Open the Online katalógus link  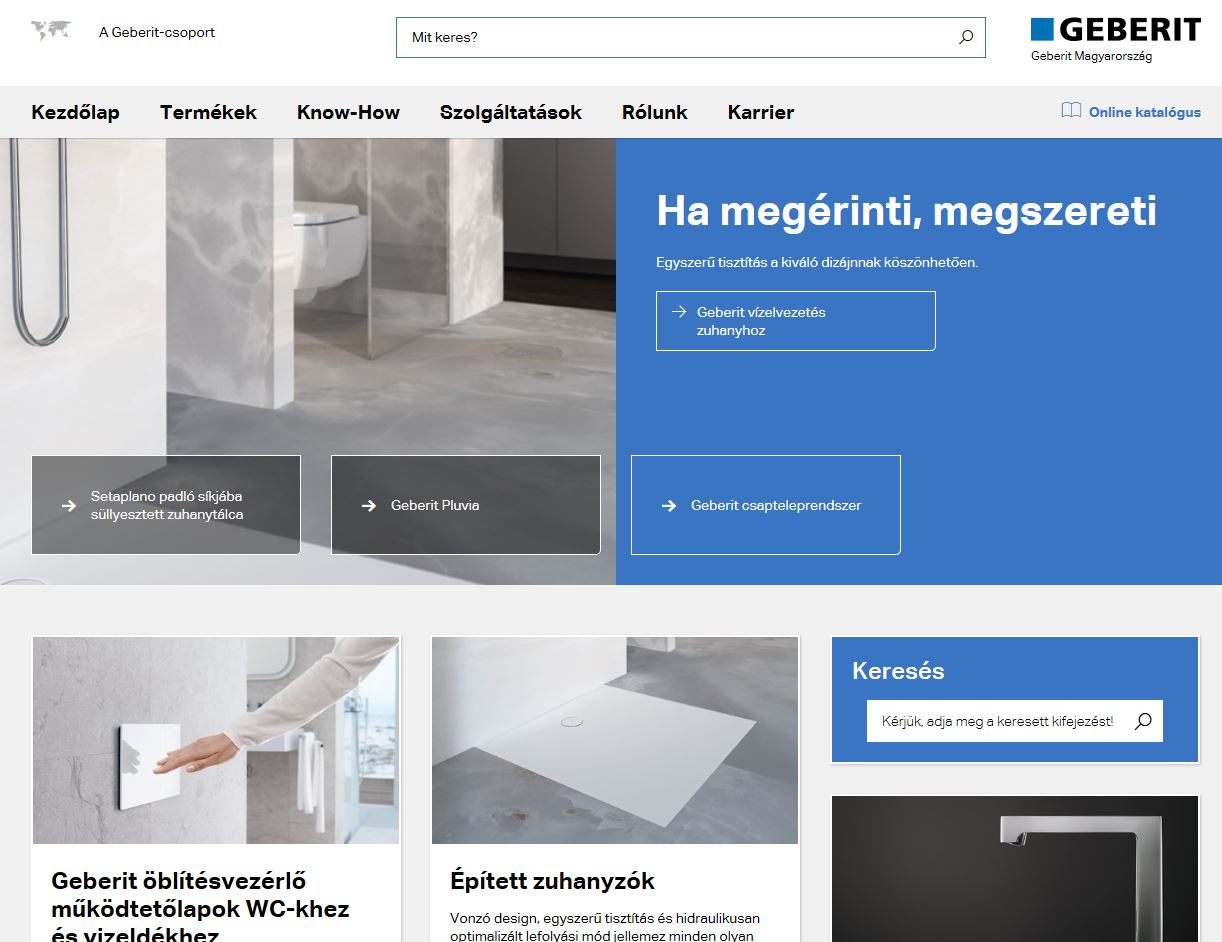pyautogui.click(x=1145, y=112)
